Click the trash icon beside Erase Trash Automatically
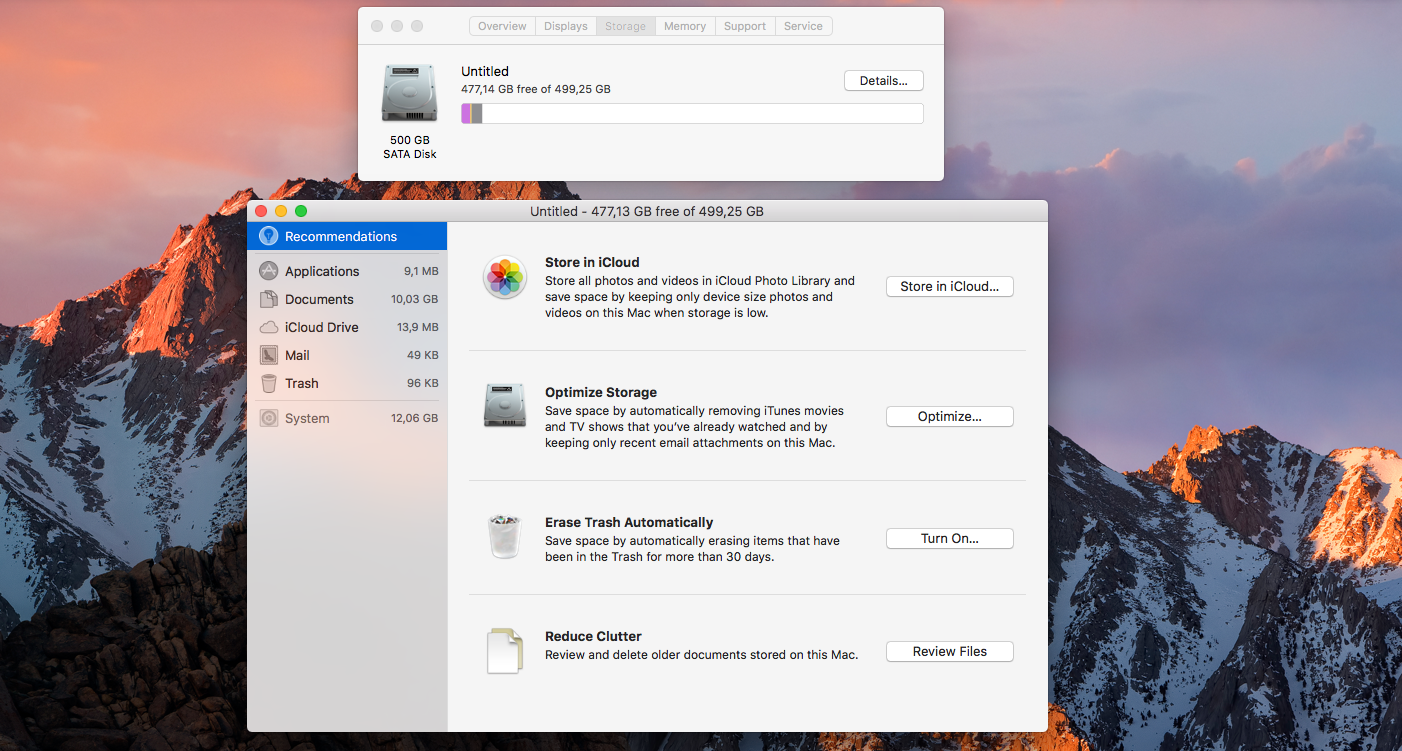 (505, 536)
